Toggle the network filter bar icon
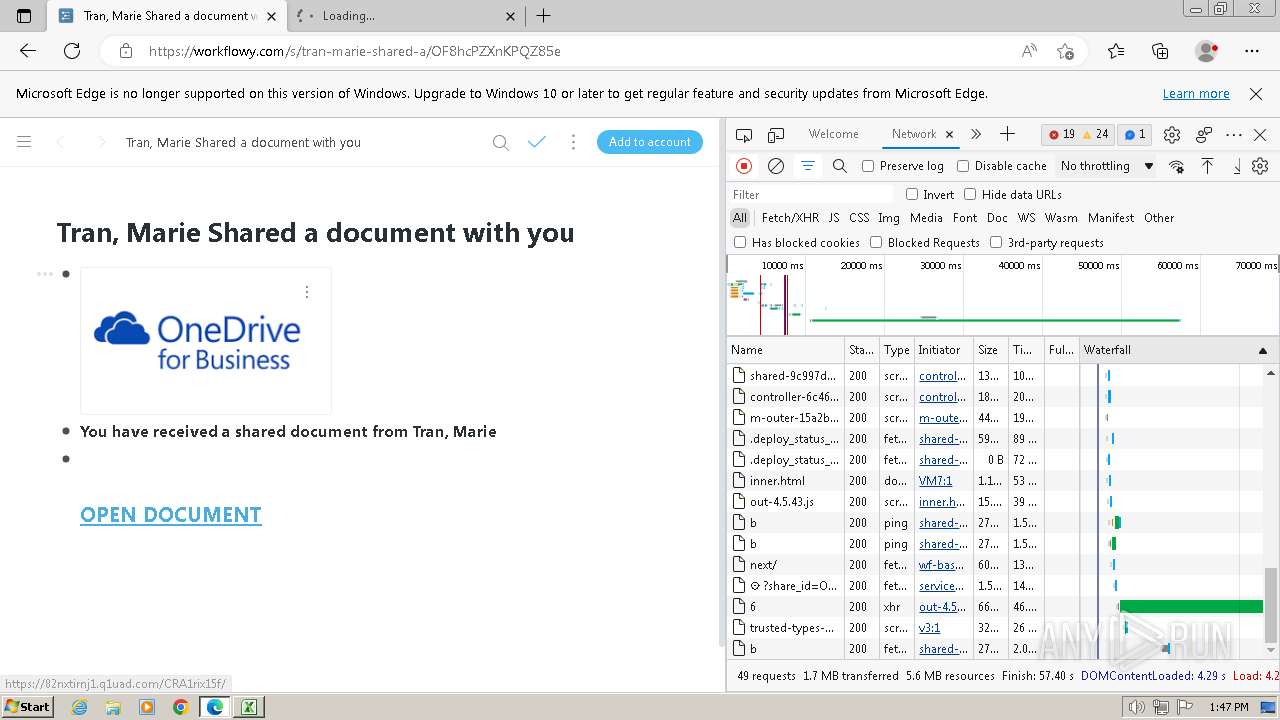 (x=808, y=166)
